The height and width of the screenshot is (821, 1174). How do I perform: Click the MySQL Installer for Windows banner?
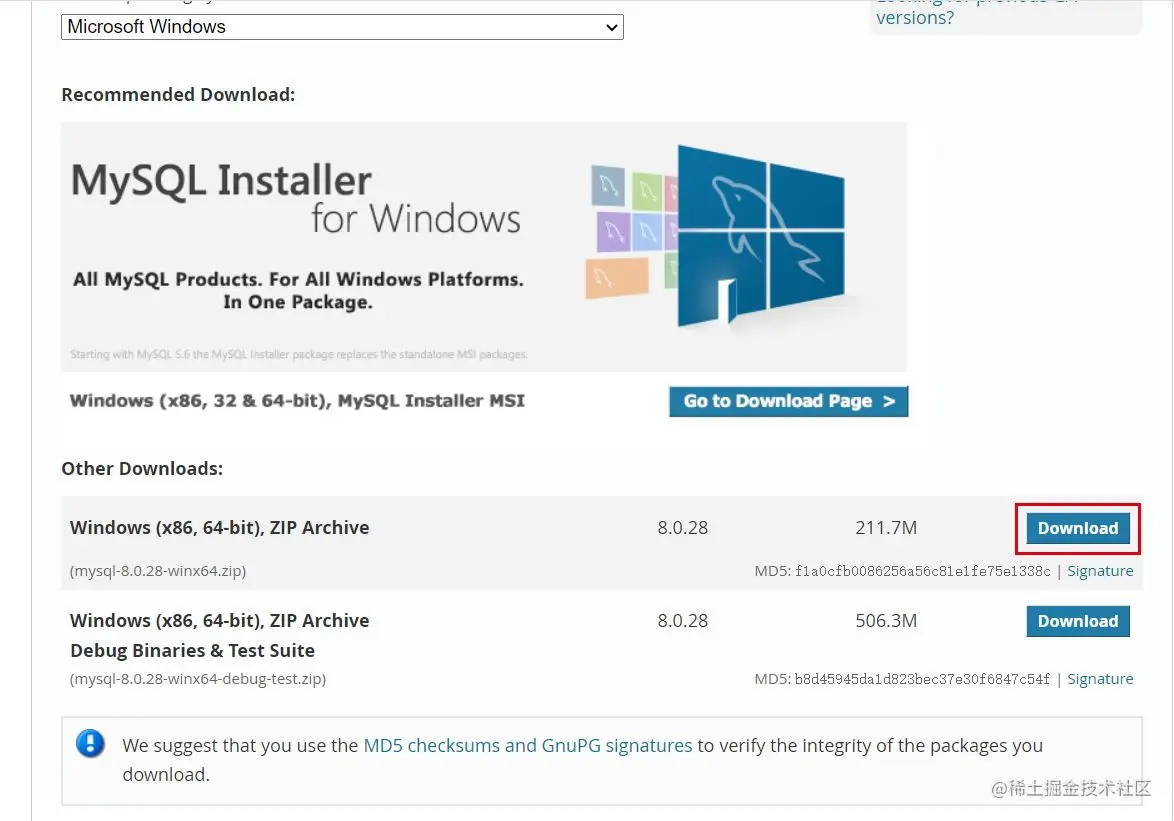pos(484,247)
